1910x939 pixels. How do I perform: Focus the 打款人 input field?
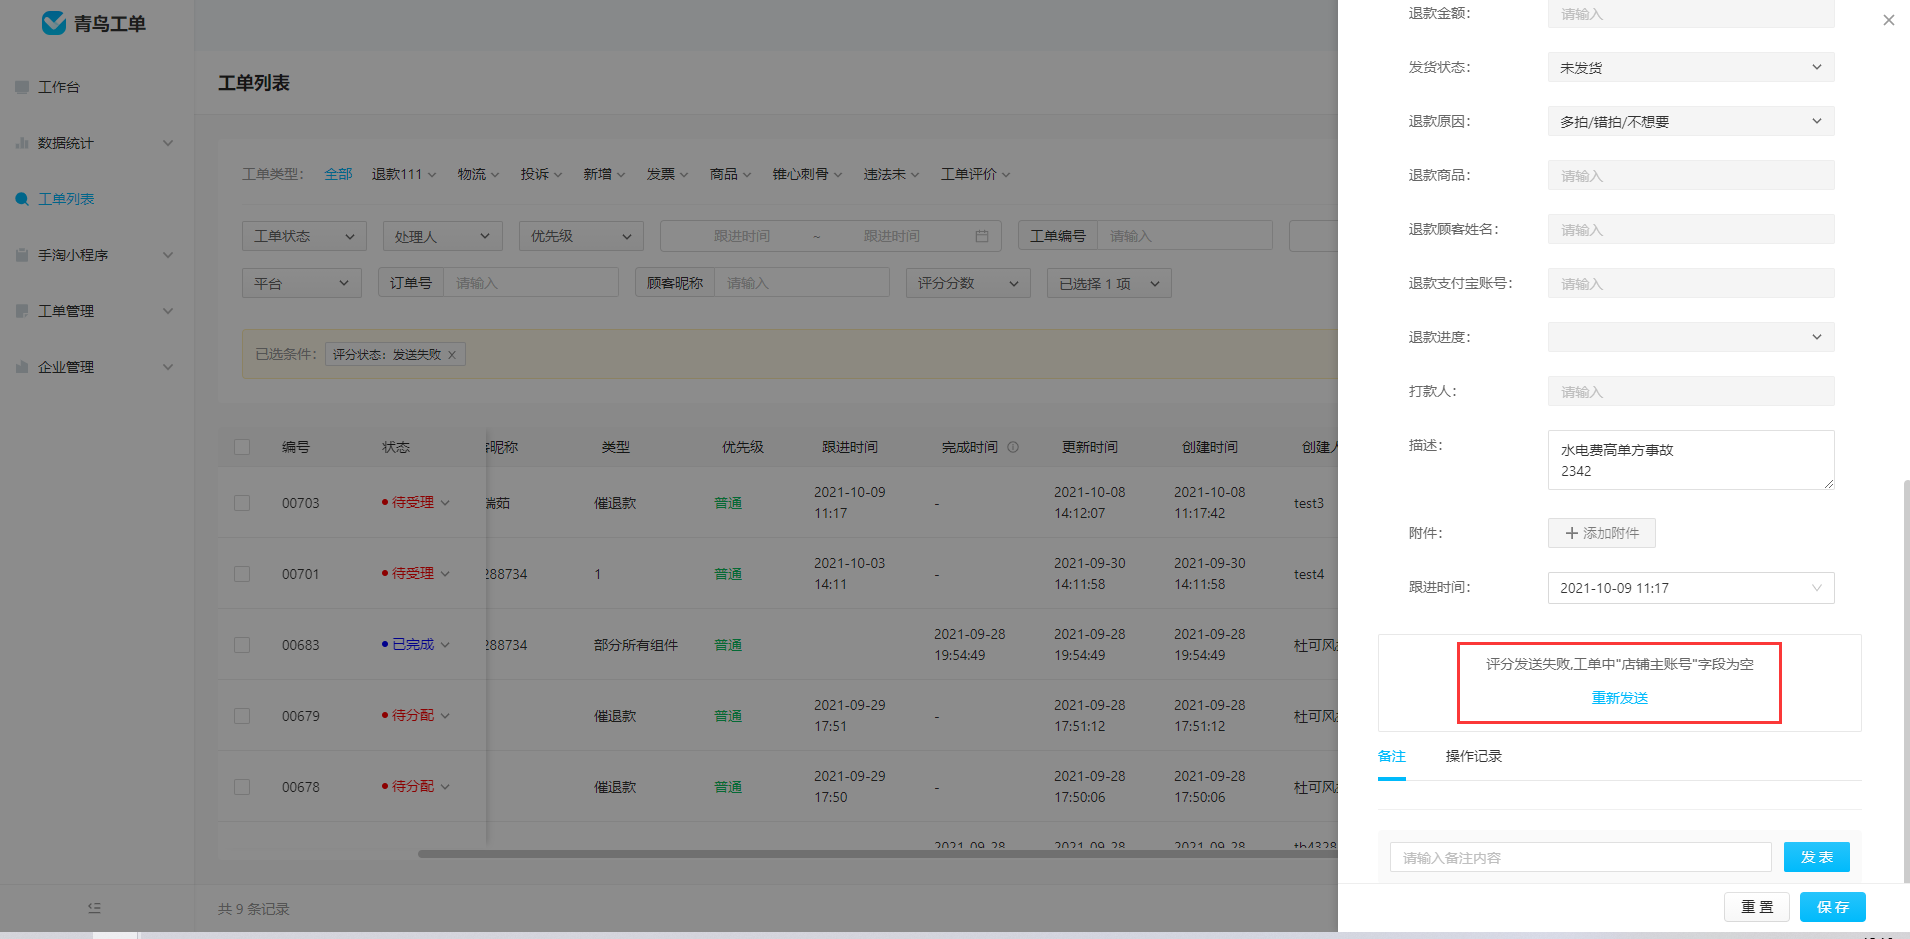[1691, 391]
